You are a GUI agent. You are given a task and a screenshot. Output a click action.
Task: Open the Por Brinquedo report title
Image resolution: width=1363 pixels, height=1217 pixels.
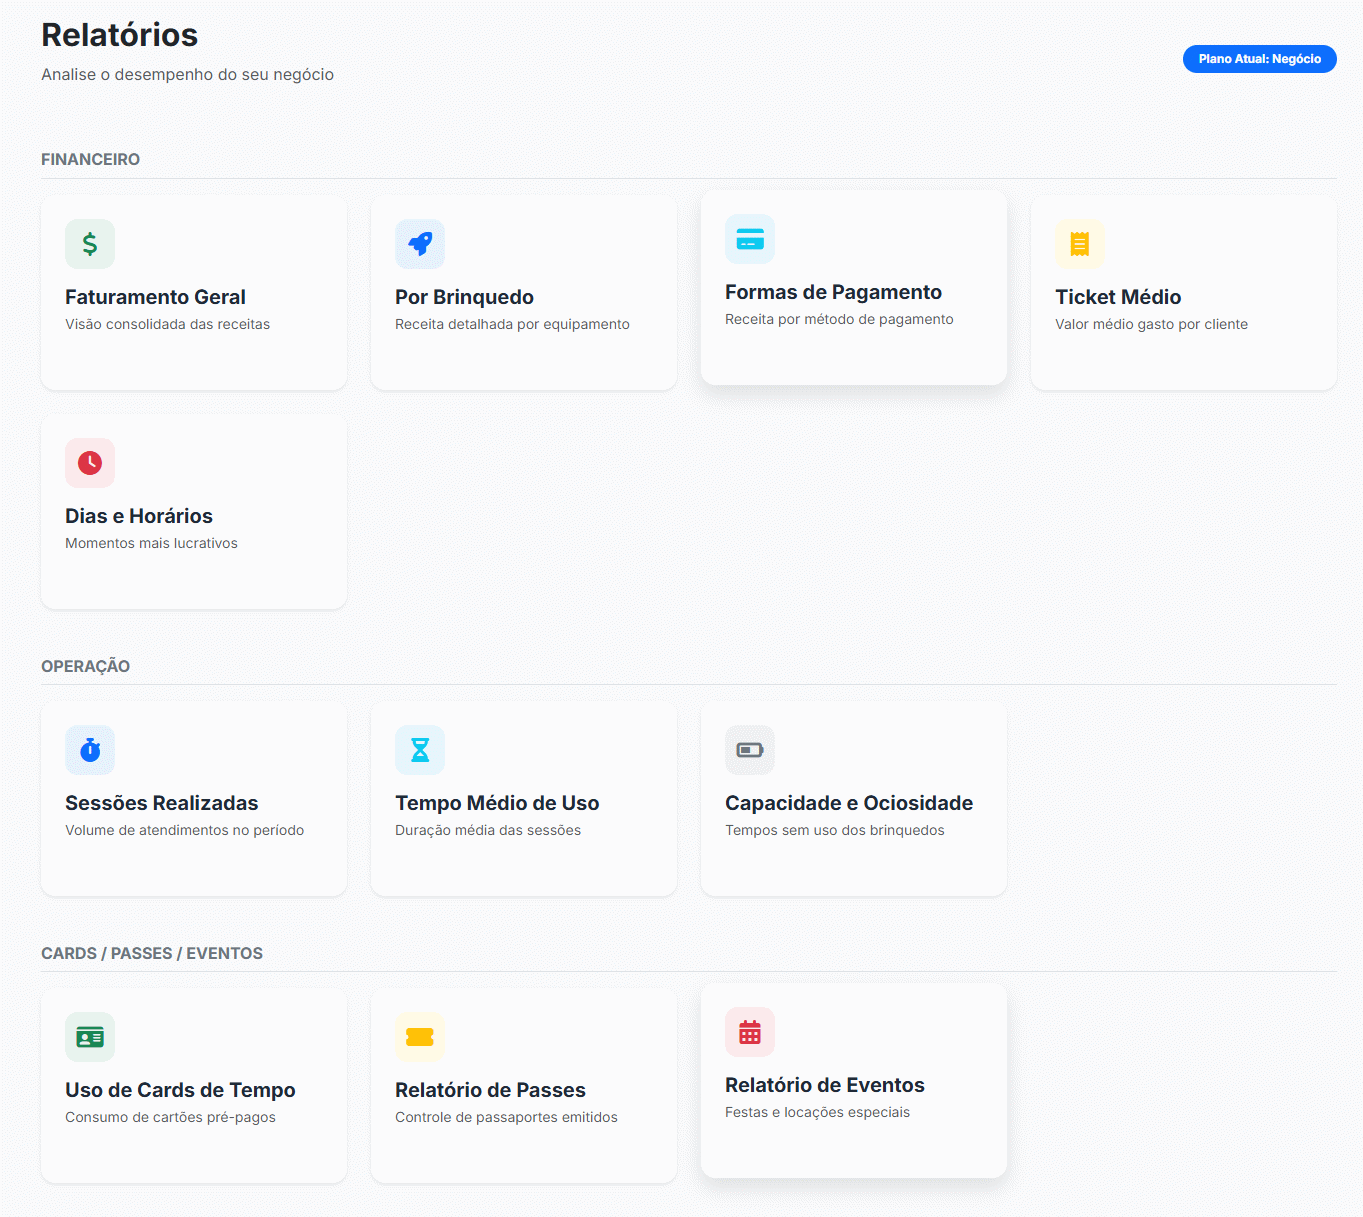[464, 297]
